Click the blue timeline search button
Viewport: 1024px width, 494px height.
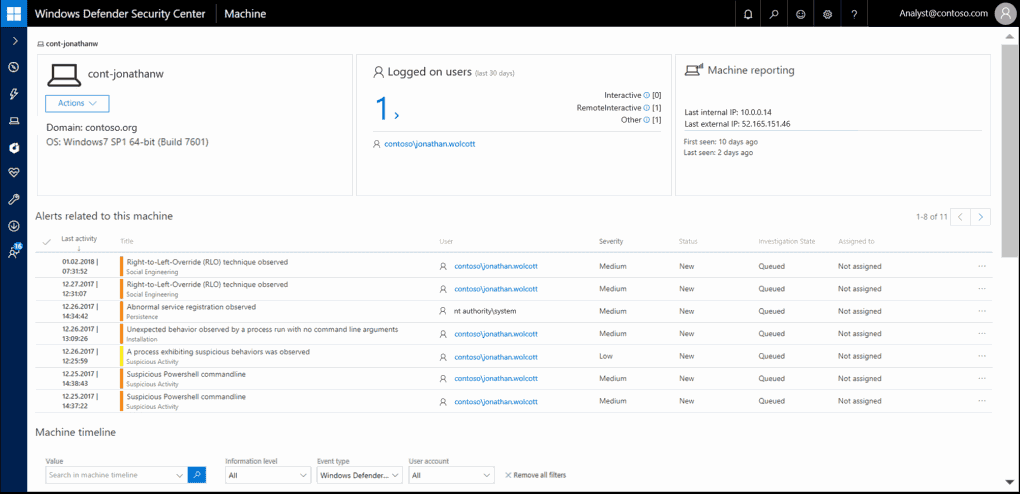[x=197, y=475]
